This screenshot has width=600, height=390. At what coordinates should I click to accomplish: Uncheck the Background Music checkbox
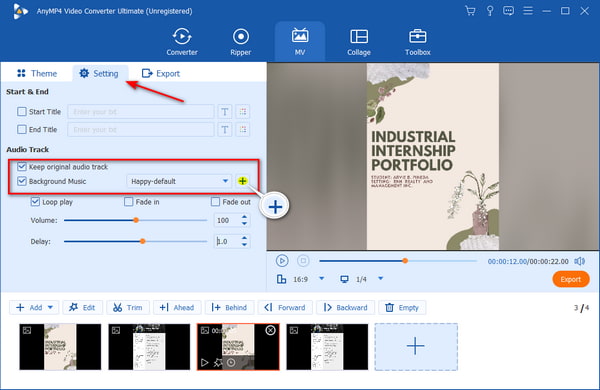pyautogui.click(x=22, y=181)
